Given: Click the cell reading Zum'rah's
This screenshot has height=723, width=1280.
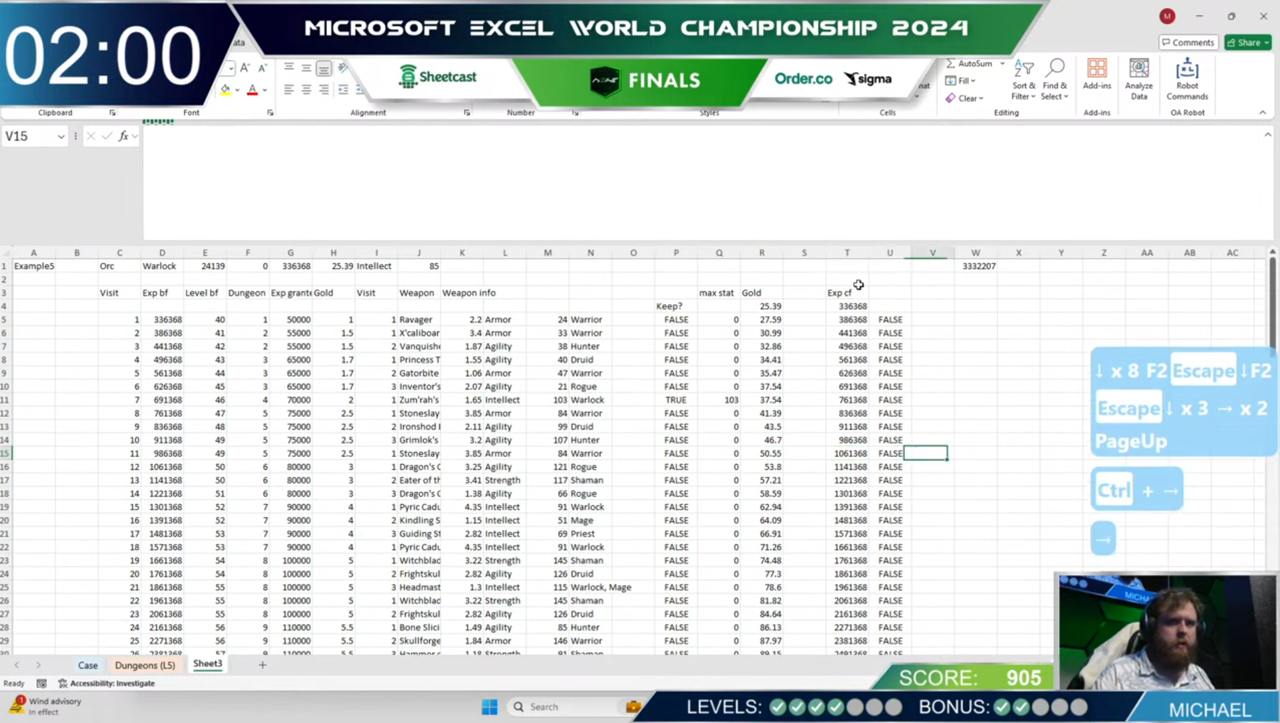Looking at the screenshot, I should click(x=419, y=400).
